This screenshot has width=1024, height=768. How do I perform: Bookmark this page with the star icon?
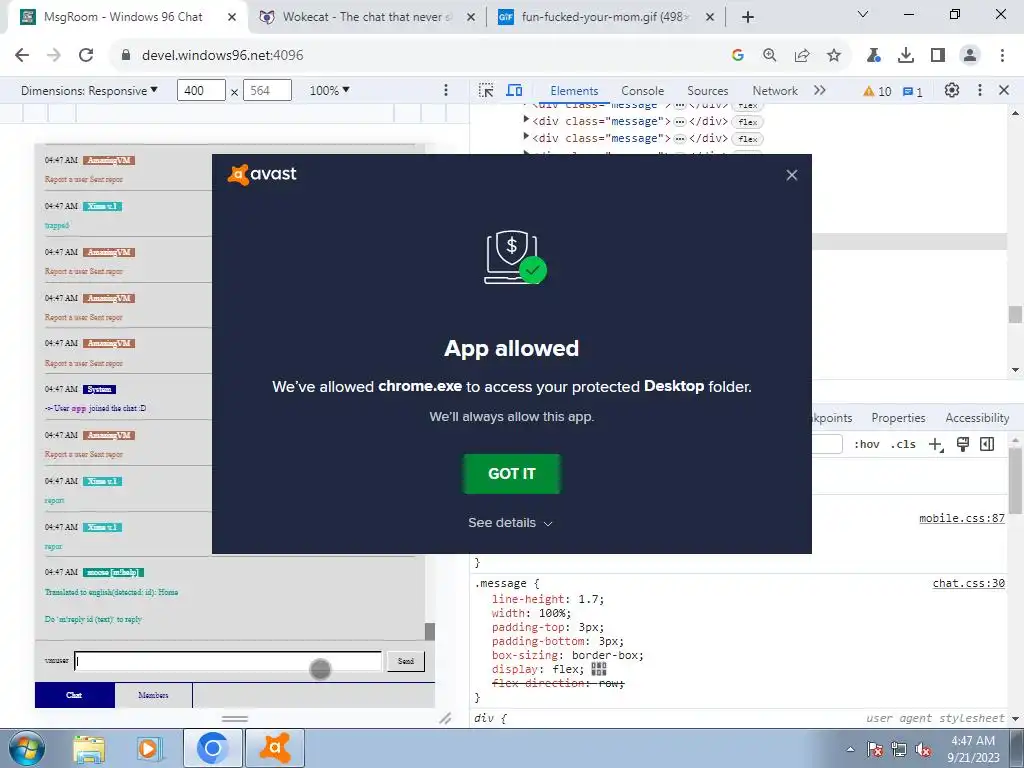pos(834,56)
